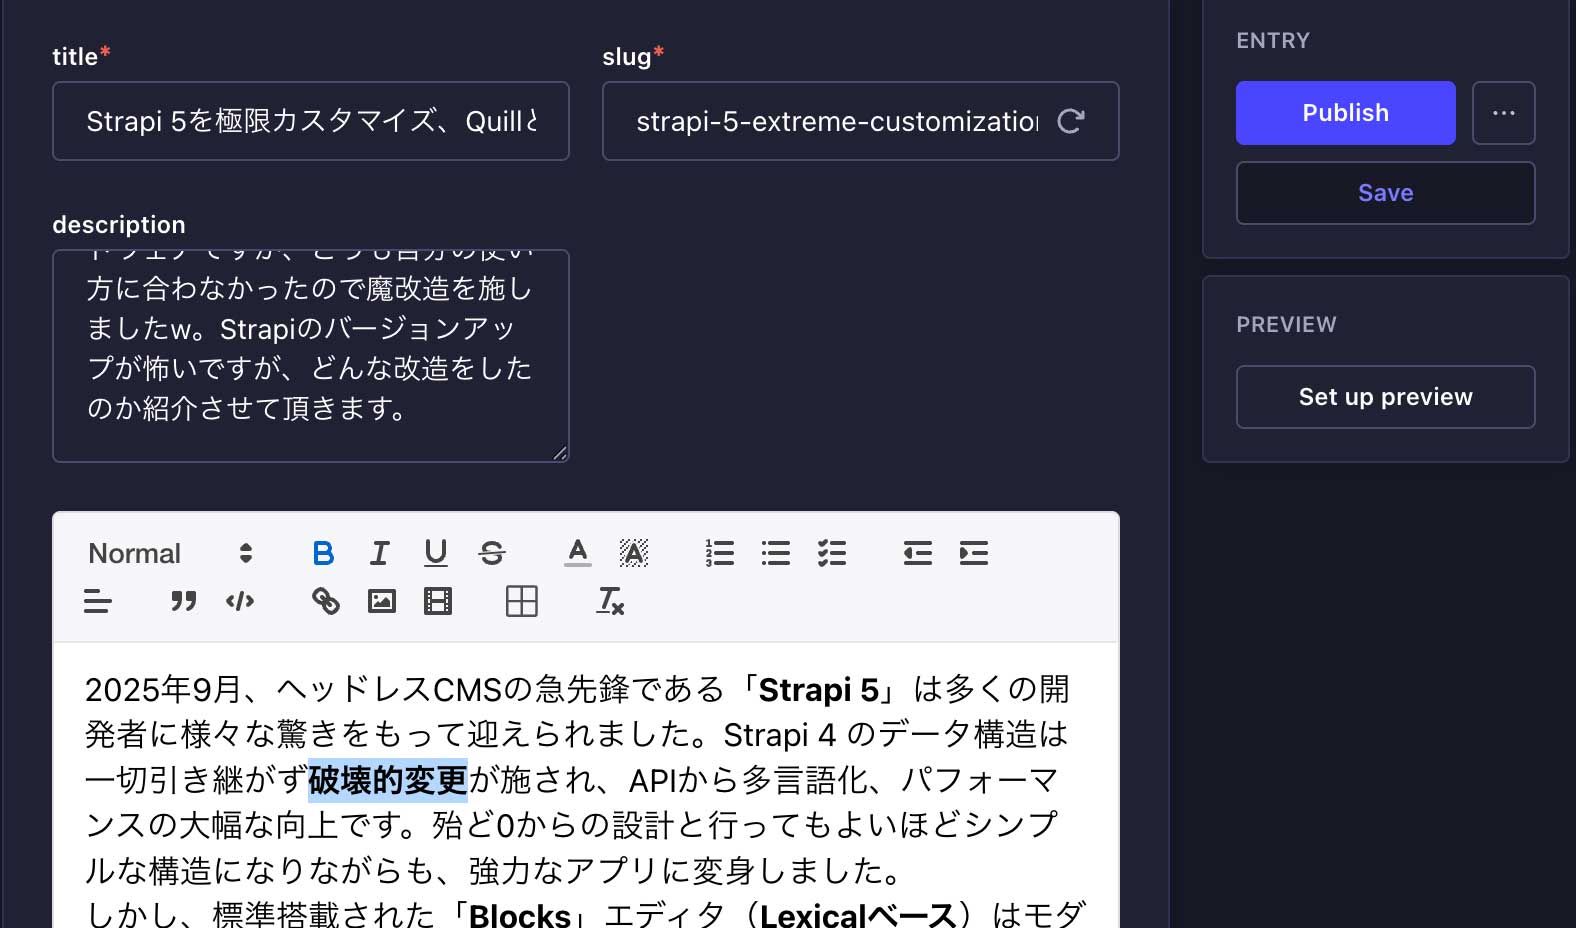Toggle underline formatting
The width and height of the screenshot is (1576, 928).
tap(435, 553)
